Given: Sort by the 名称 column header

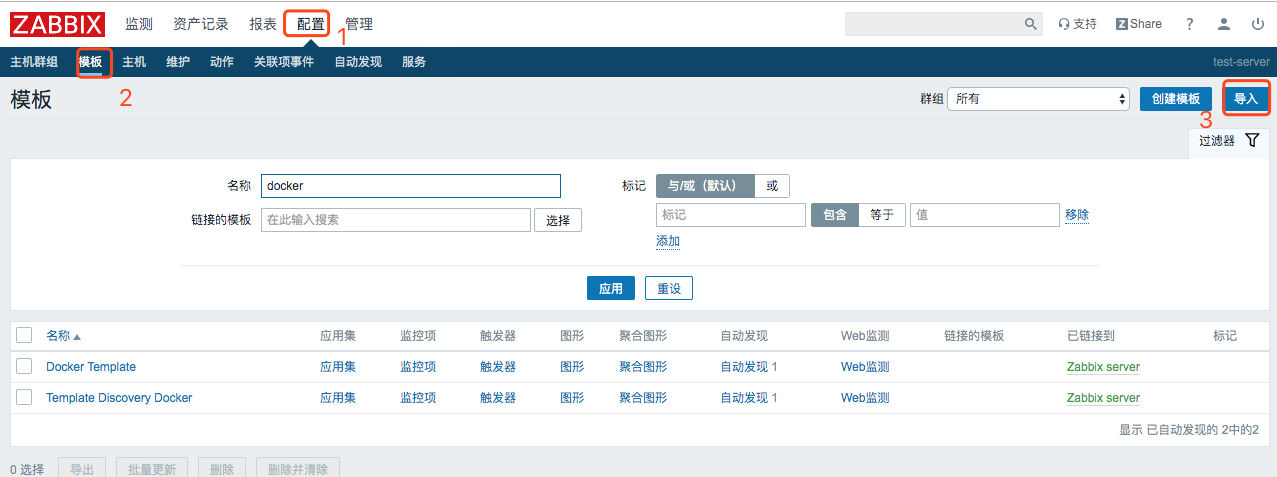Looking at the screenshot, I should [x=63, y=336].
